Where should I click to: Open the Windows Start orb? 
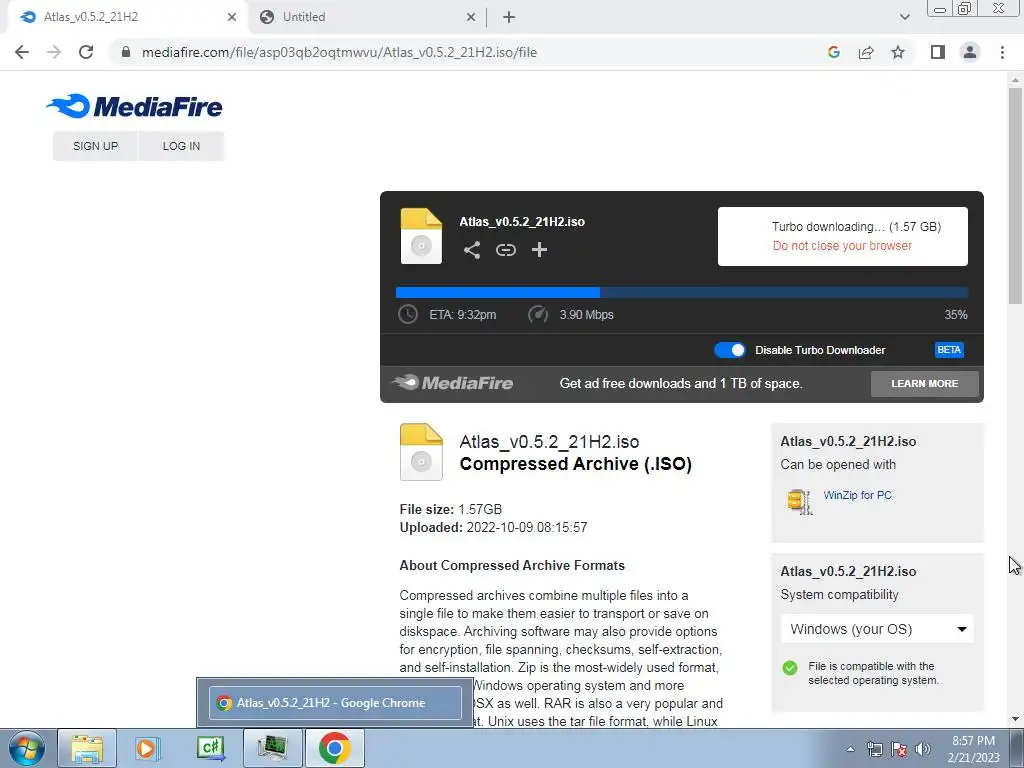[26, 748]
